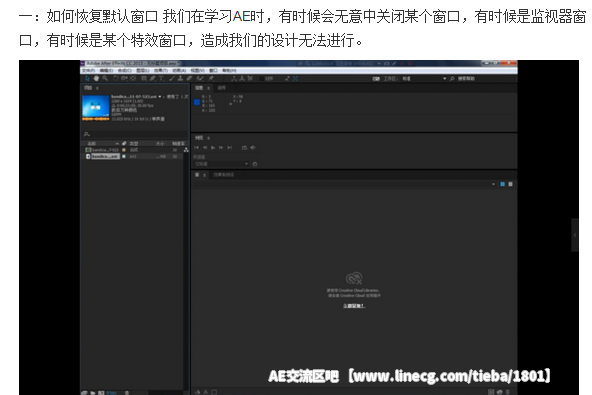Reset preview shortcut settings icon

click(x=255, y=164)
